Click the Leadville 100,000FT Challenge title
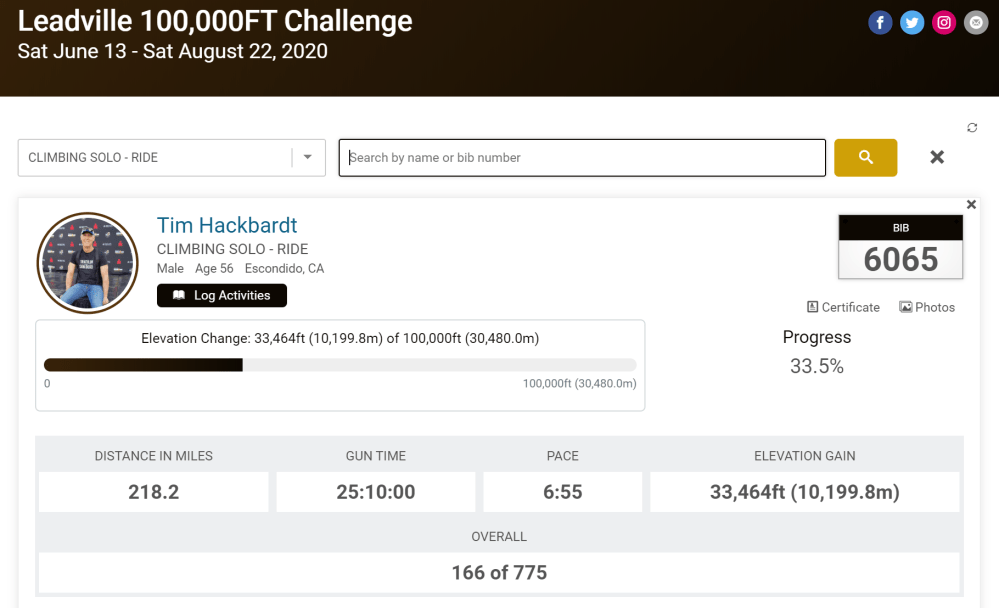999x608 pixels. click(215, 21)
